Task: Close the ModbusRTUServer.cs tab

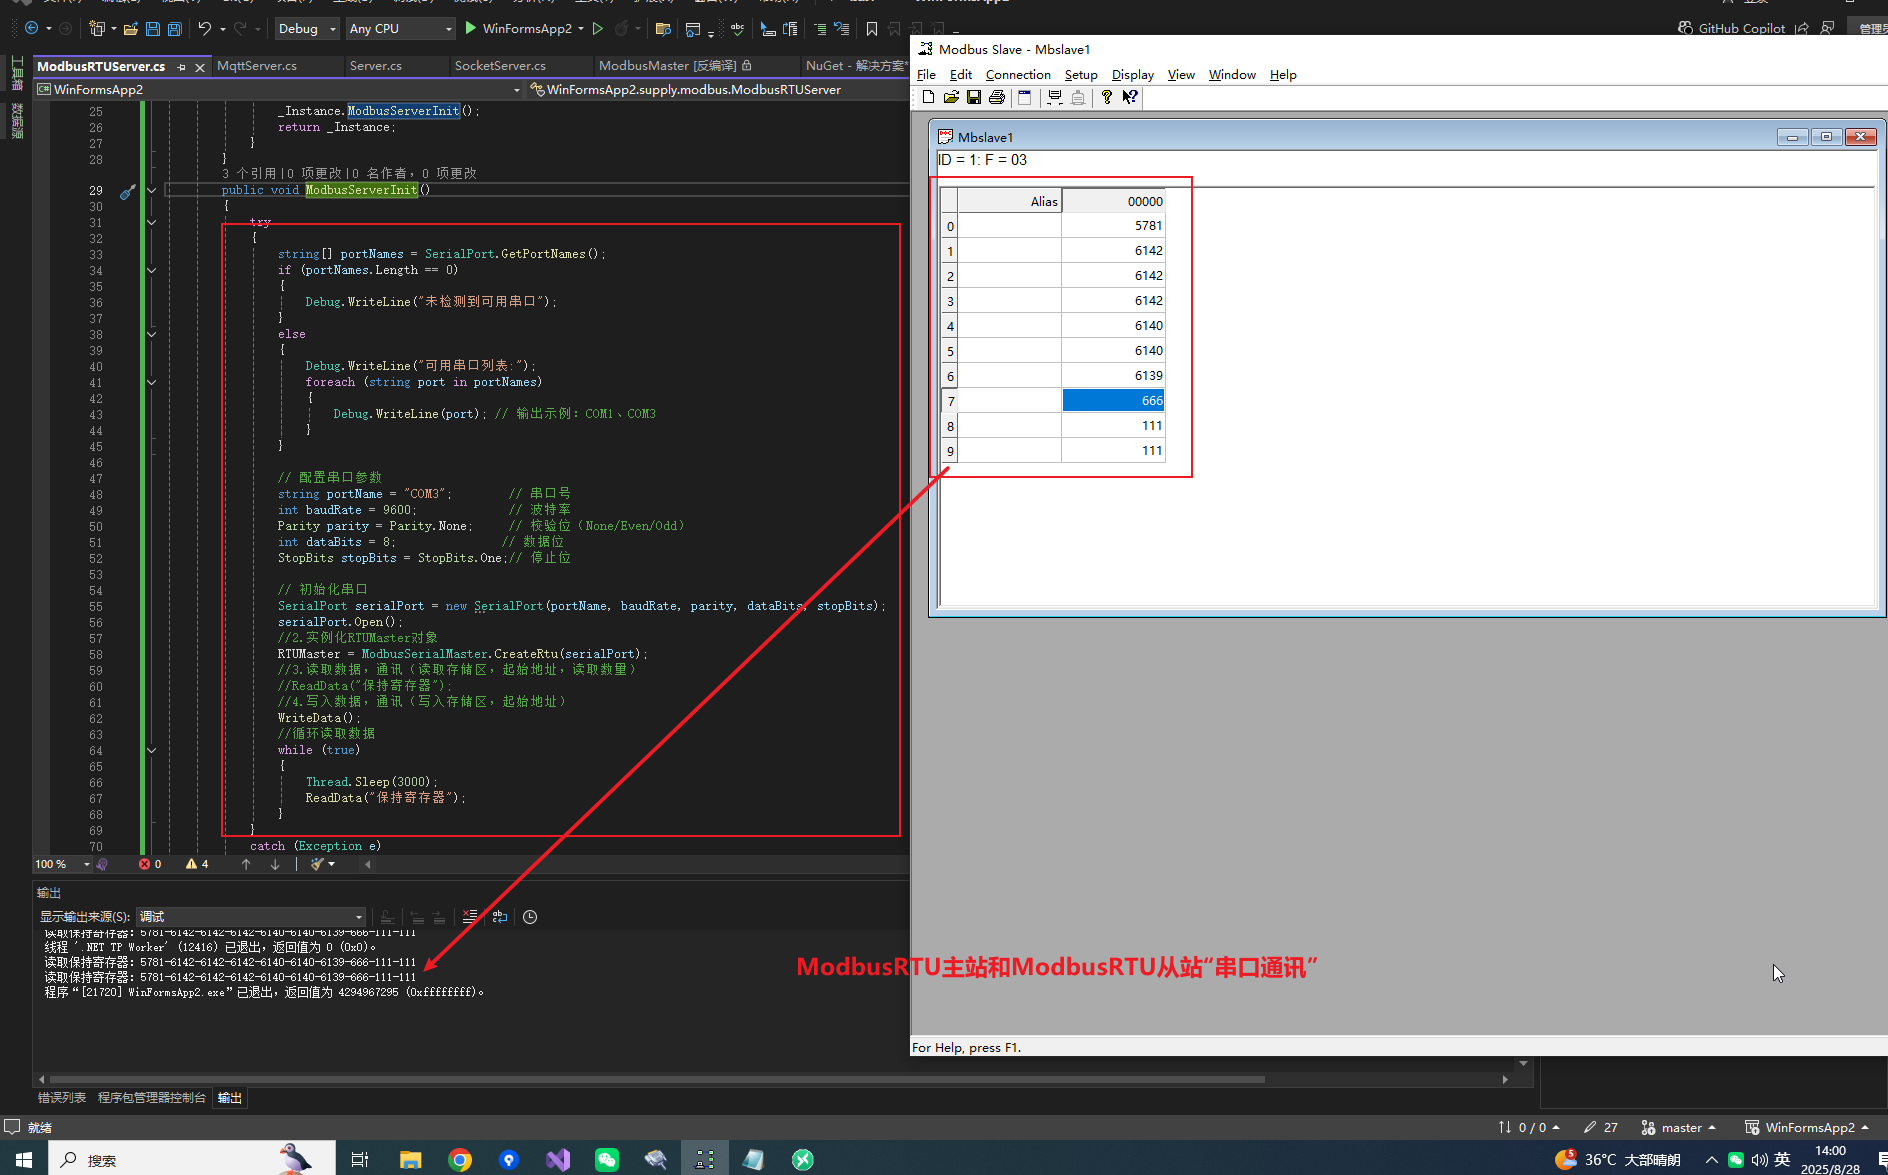Action: click(x=200, y=67)
